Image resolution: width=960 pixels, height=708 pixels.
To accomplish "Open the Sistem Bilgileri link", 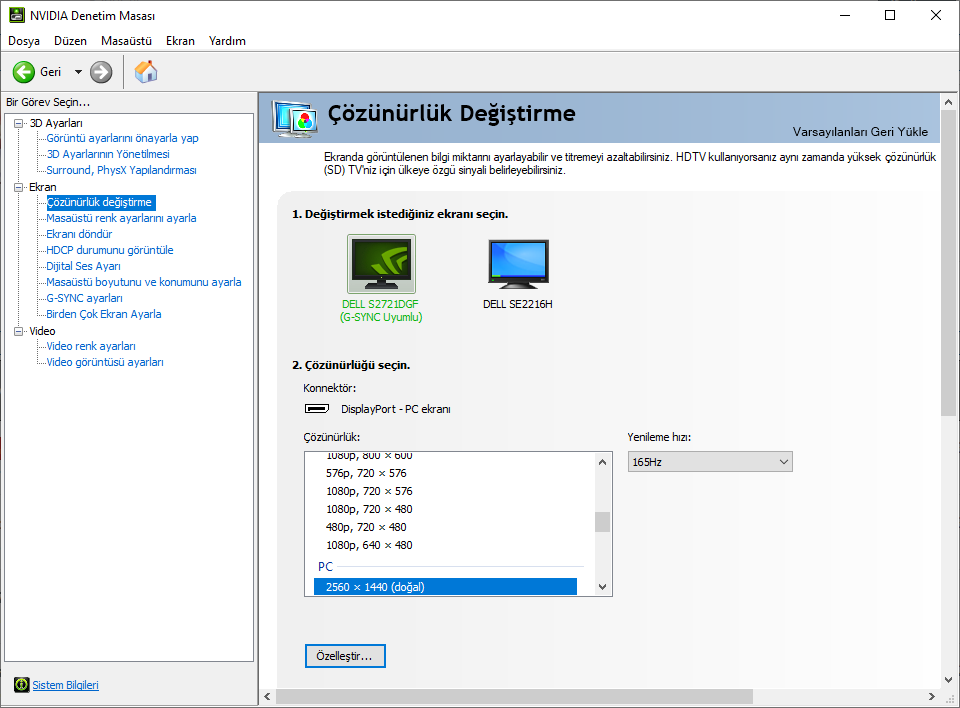I will pos(66,685).
